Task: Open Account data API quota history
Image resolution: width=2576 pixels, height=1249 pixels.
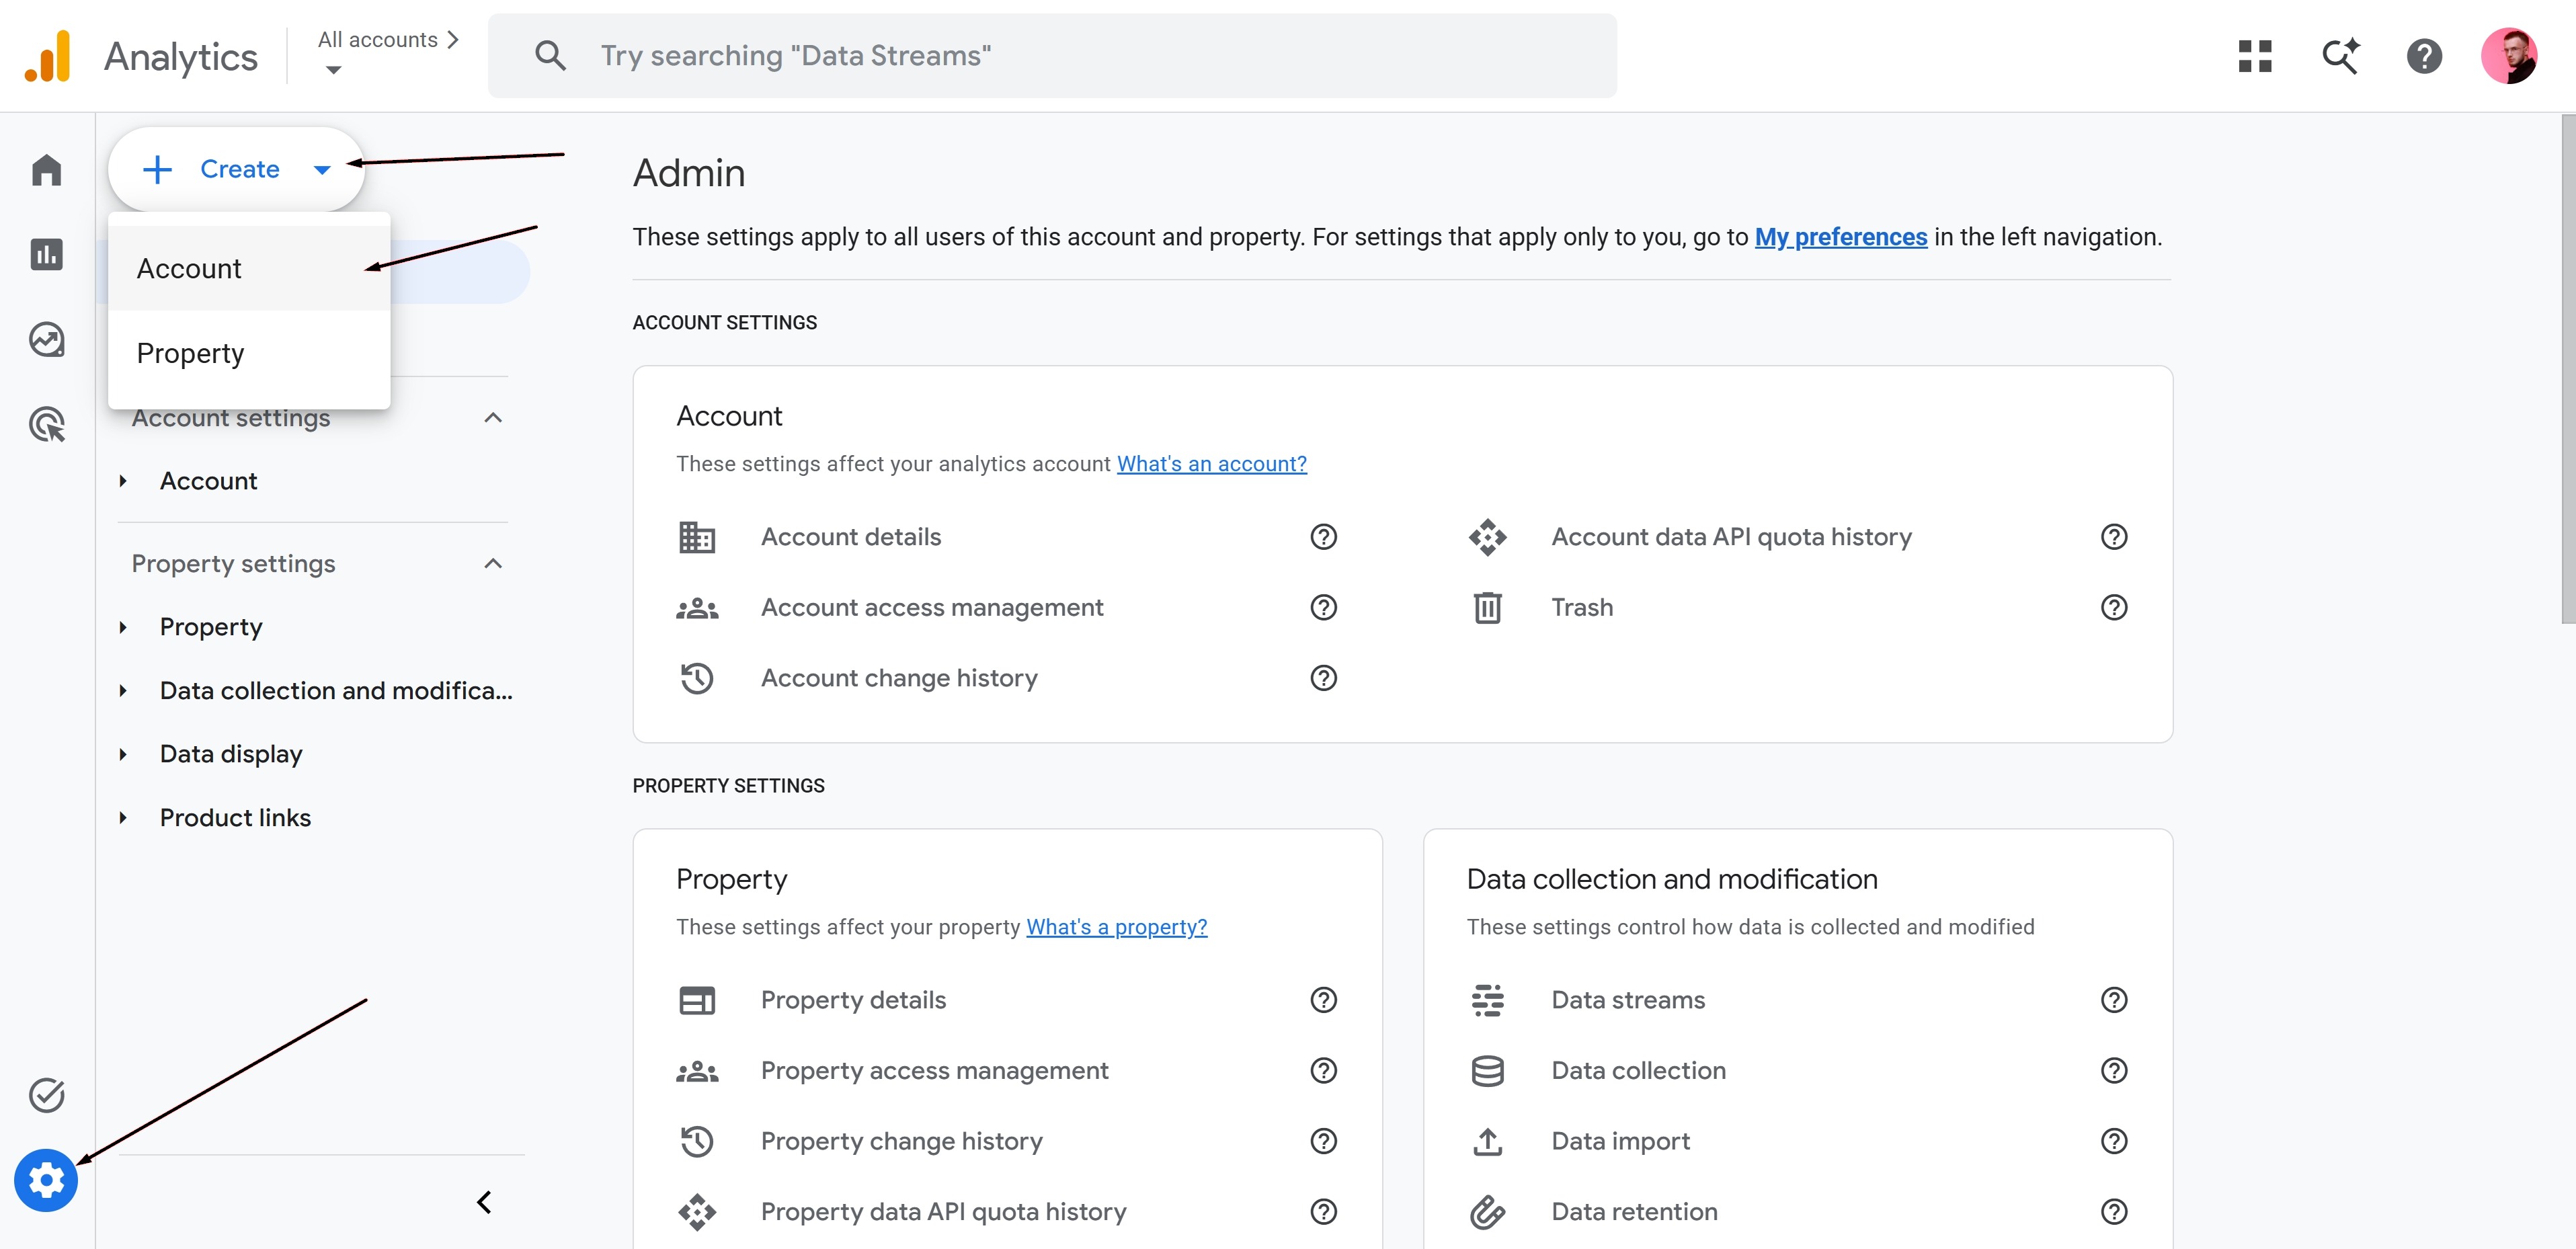Action: point(1731,537)
